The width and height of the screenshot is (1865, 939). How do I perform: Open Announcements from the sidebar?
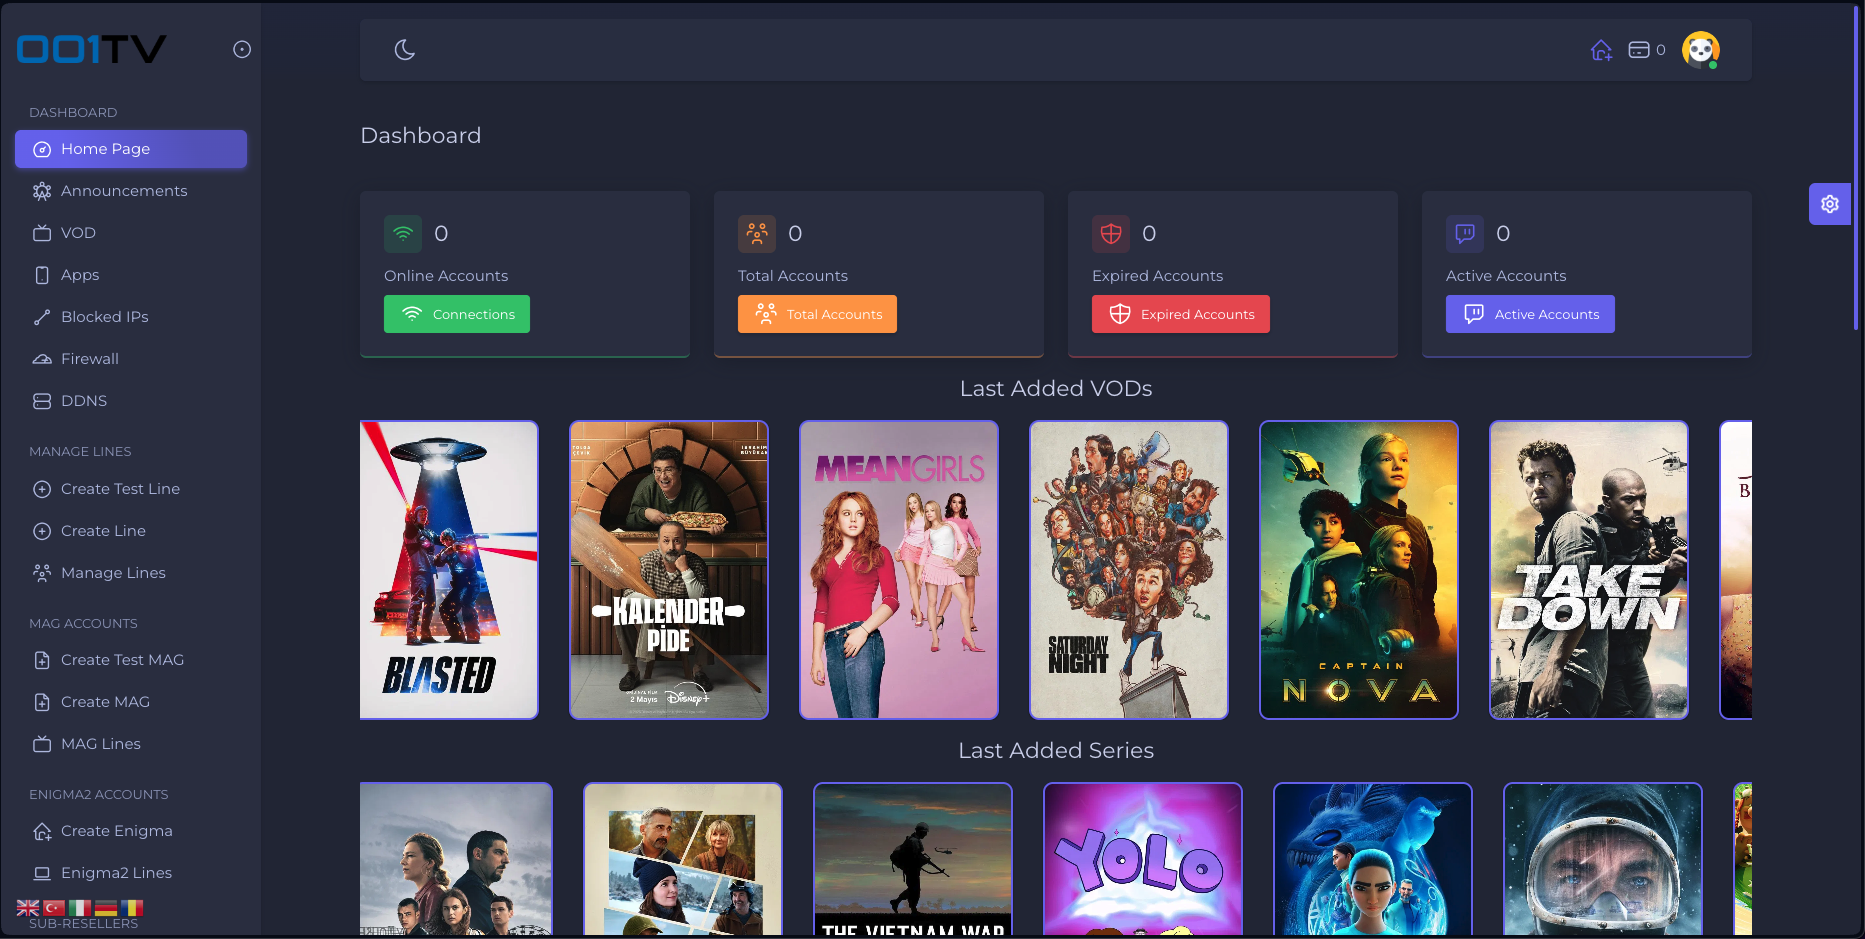(x=131, y=191)
